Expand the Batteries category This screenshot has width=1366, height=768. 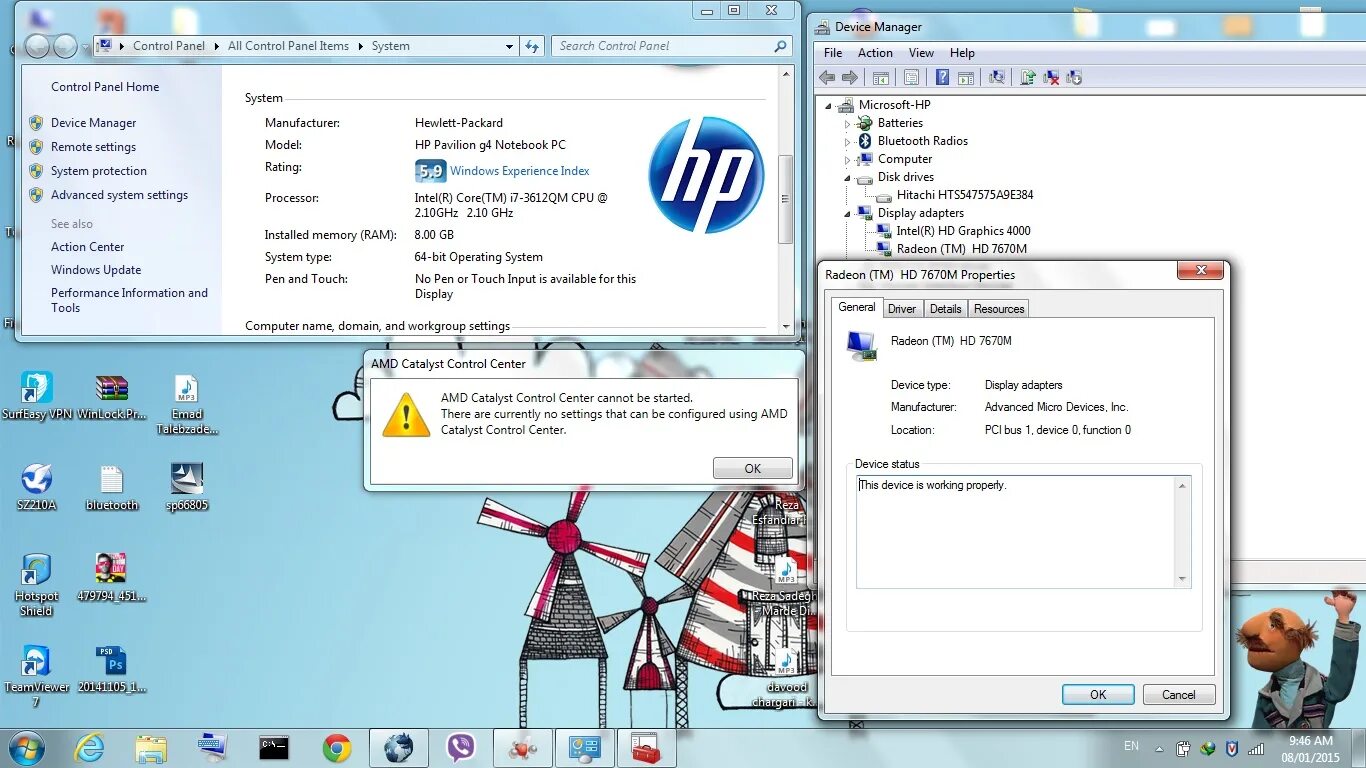(x=847, y=122)
